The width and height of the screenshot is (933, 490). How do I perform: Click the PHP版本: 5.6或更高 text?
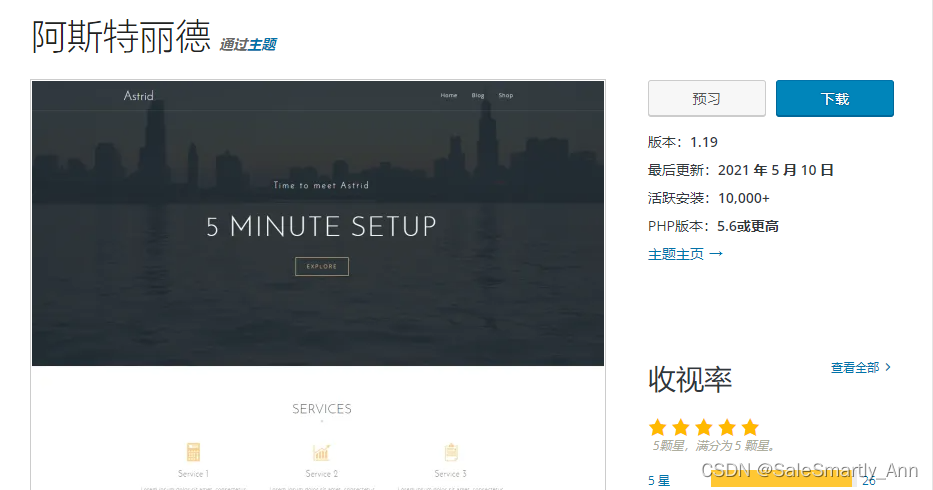713,226
